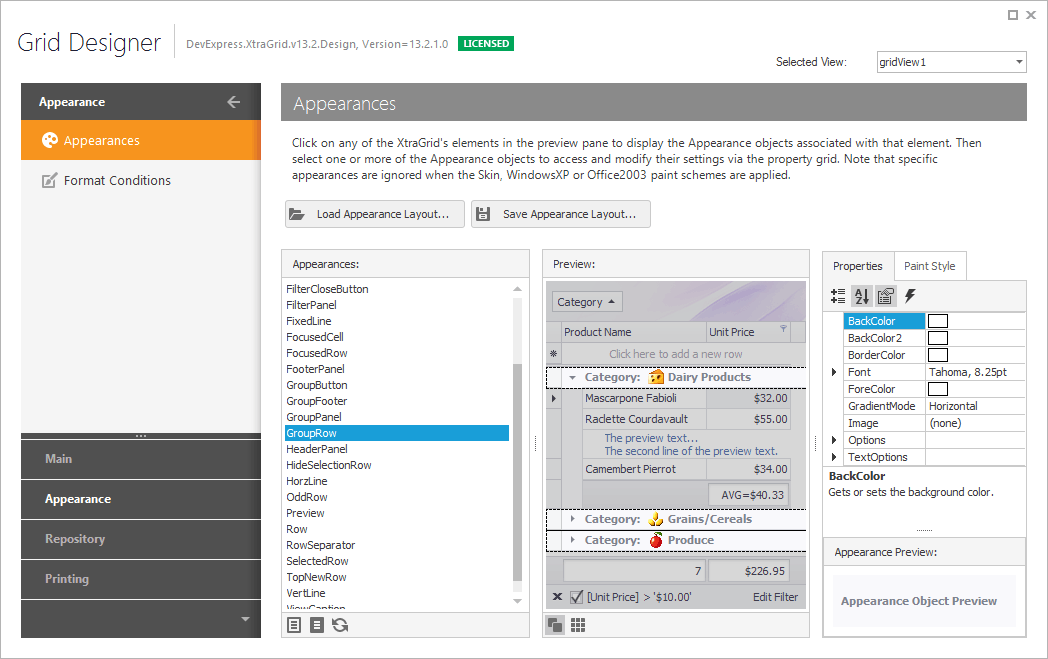1048x659 pixels.
Task: Expand the Grains/Cereals category group
Action: [572, 519]
